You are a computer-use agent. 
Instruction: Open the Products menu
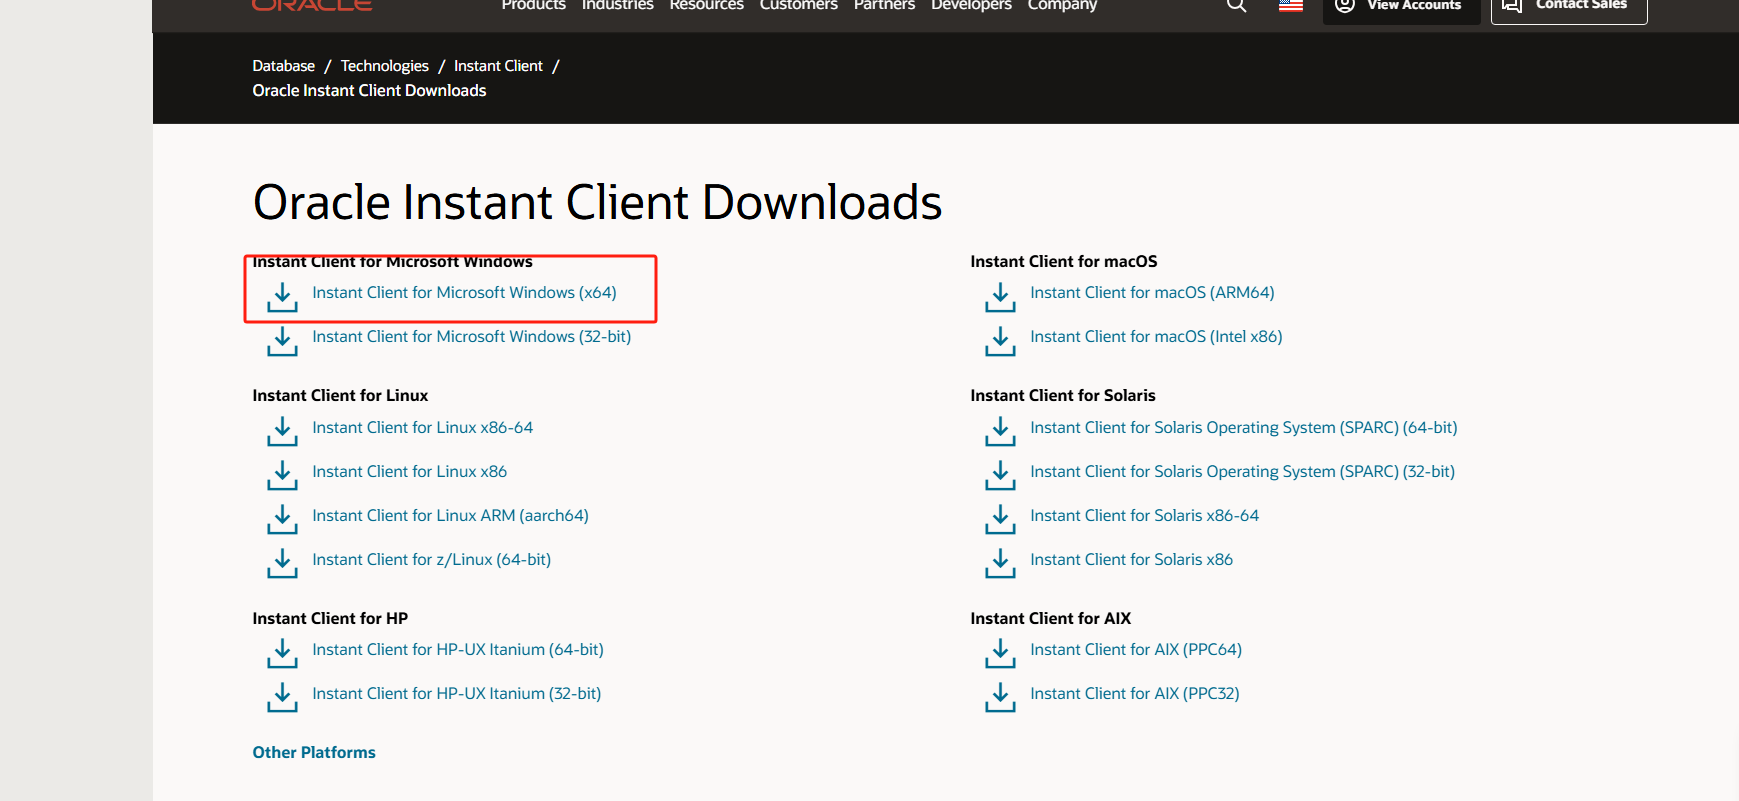(x=534, y=5)
